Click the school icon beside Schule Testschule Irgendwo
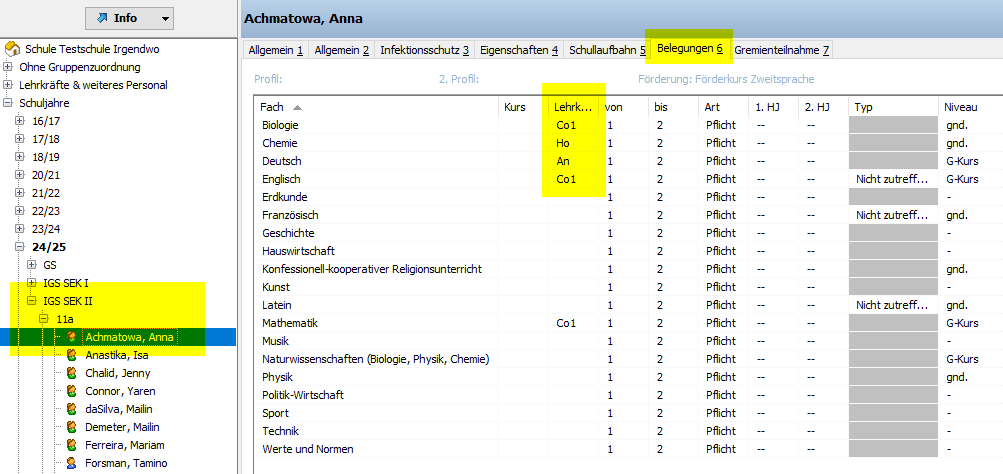The height and width of the screenshot is (474, 1003). tap(12, 48)
